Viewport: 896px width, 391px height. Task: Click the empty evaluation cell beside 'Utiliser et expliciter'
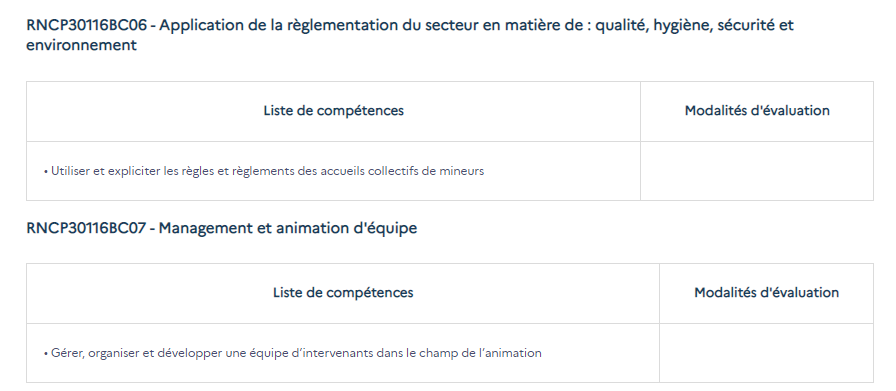point(757,171)
